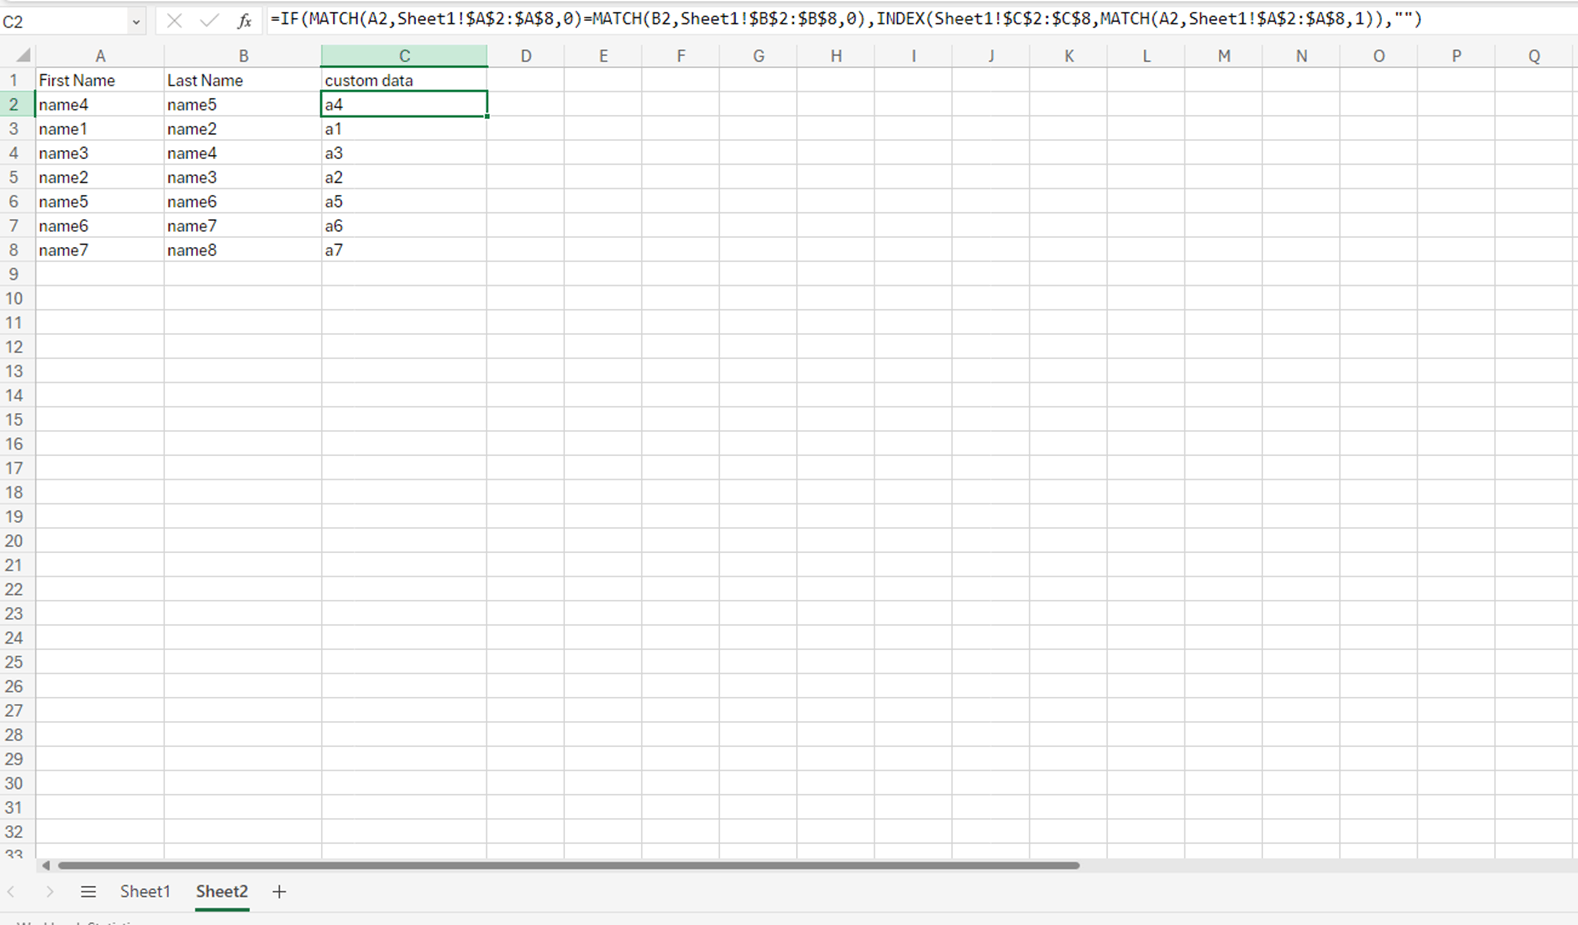
Task: Switch to the Sheet1 tab
Action: click(145, 891)
